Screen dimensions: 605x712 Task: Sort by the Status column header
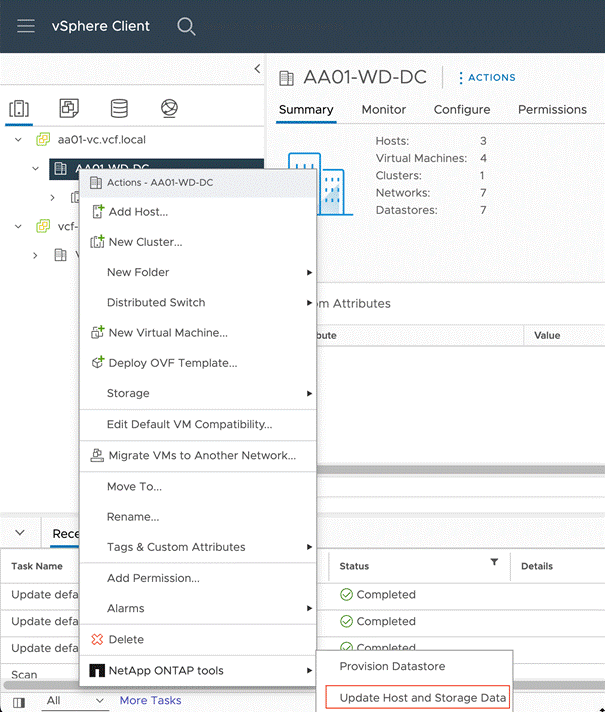pos(354,566)
